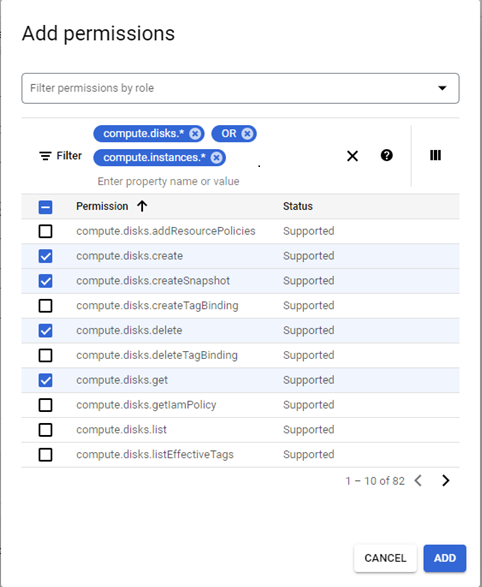
Task: Go to the next page of permissions
Action: coord(445,480)
